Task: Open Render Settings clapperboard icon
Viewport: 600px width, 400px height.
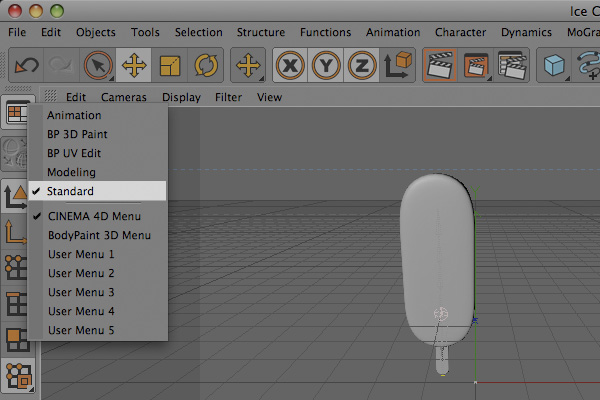Action: click(x=512, y=65)
